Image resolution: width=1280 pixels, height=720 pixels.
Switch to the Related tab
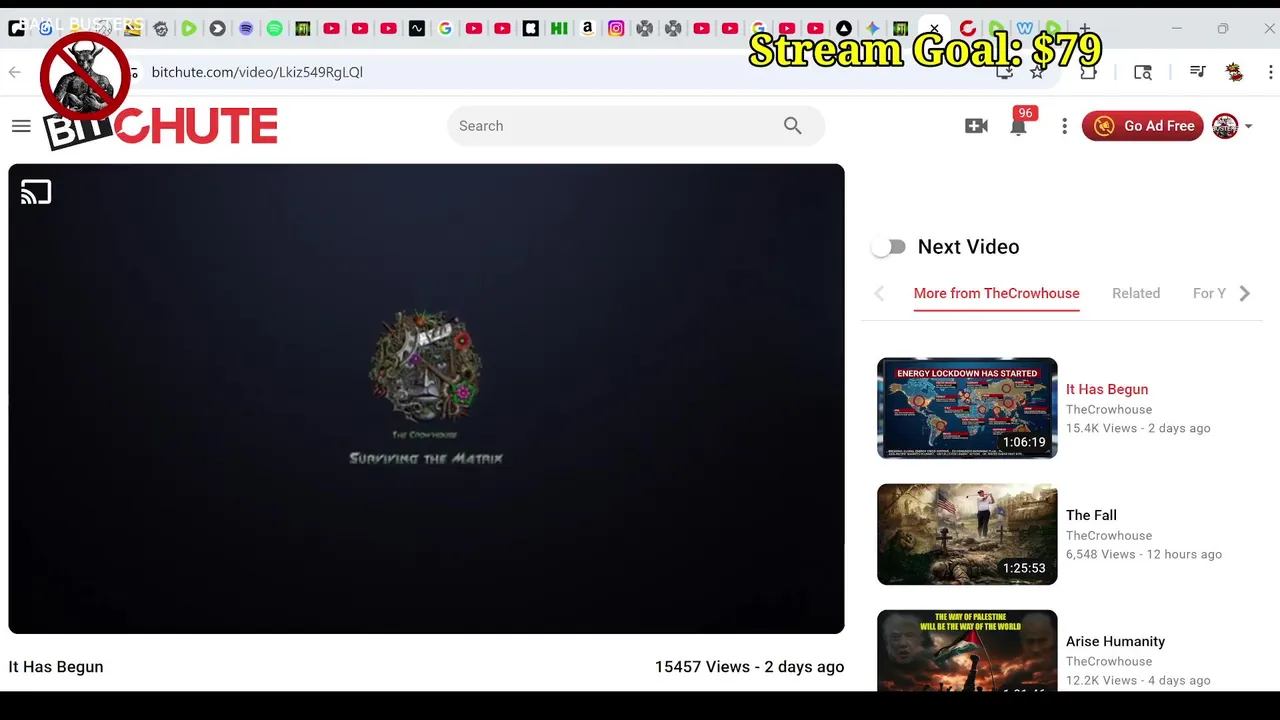pyautogui.click(x=1136, y=293)
